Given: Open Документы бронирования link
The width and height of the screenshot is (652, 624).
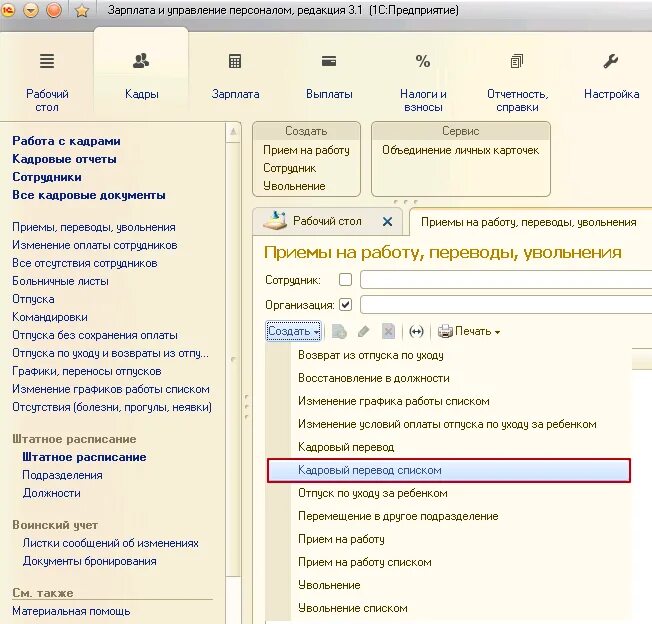Looking at the screenshot, I should point(89,561).
